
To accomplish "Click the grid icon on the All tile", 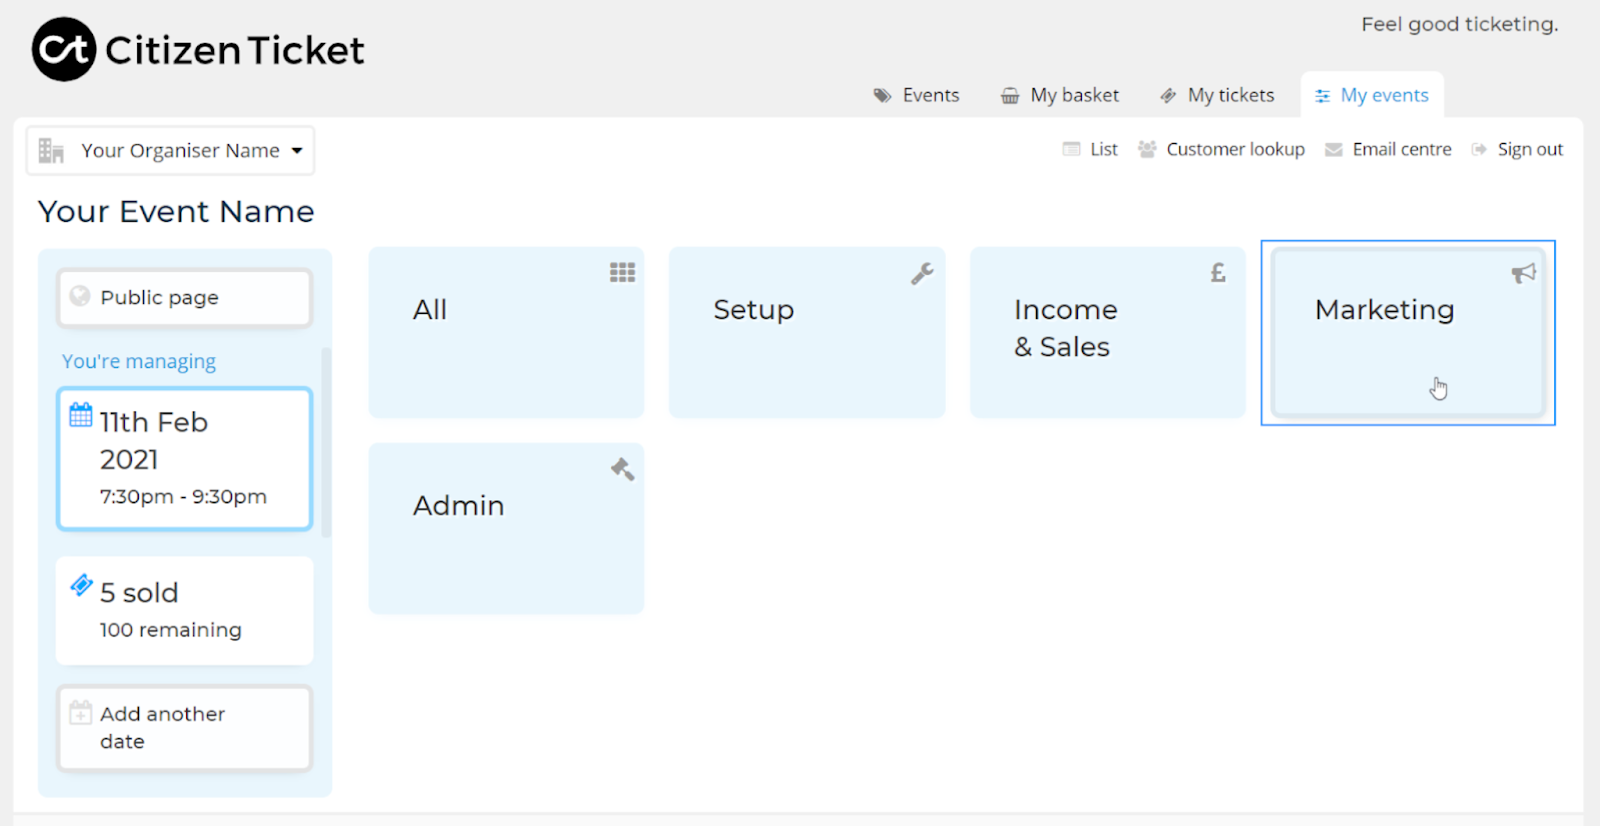I will (x=622, y=272).
